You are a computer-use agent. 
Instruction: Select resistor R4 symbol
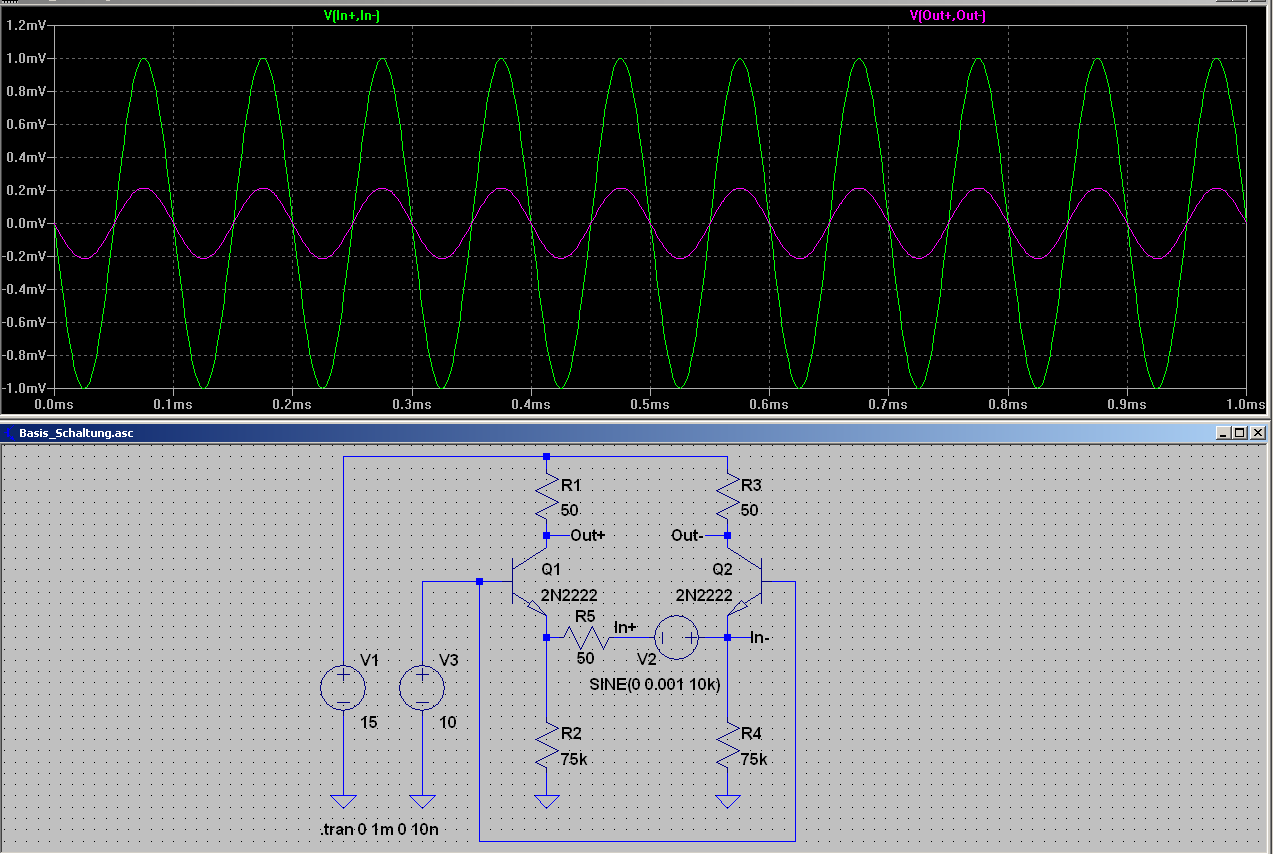[x=728, y=745]
